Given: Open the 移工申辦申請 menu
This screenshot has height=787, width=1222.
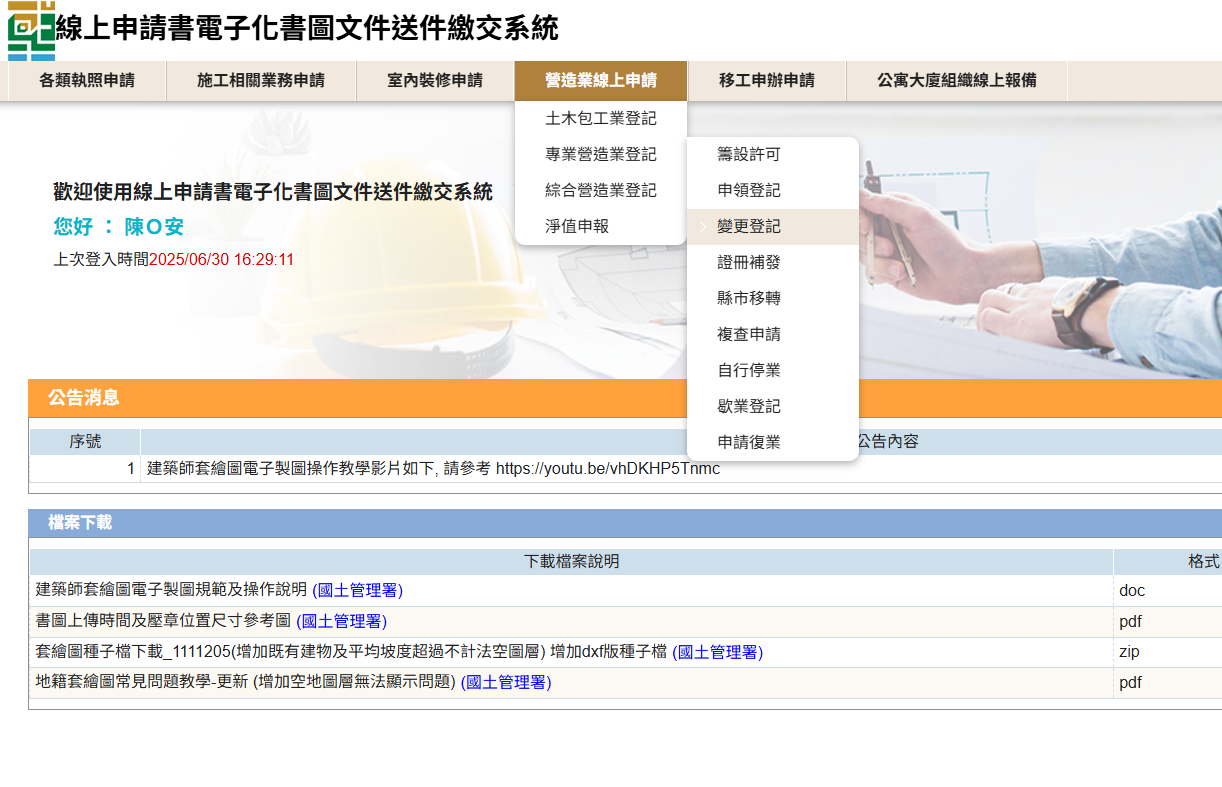Looking at the screenshot, I should click(x=766, y=81).
